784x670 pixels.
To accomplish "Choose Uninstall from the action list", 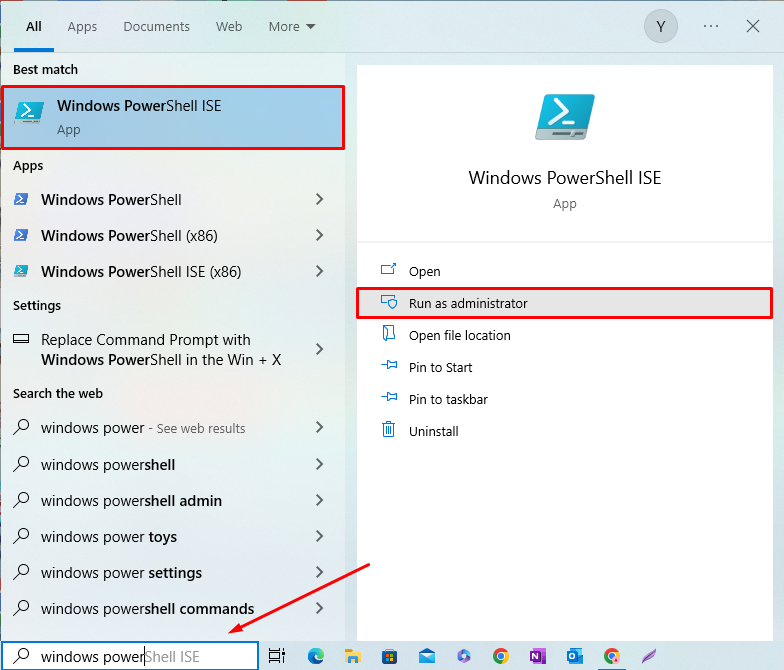I will pos(565,432).
